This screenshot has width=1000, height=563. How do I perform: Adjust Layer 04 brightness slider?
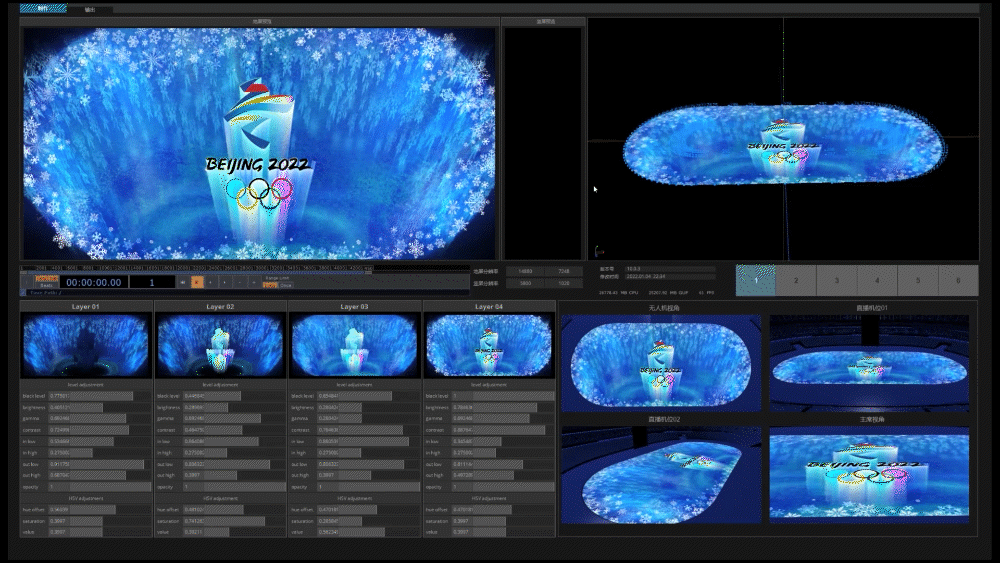click(x=503, y=407)
